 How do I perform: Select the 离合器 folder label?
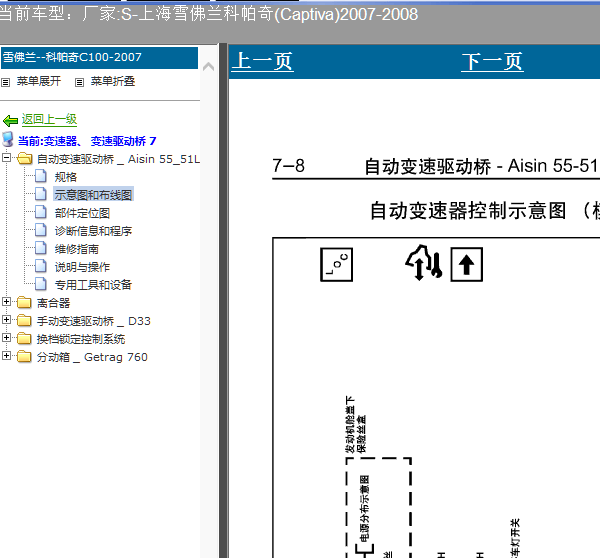coord(53,303)
